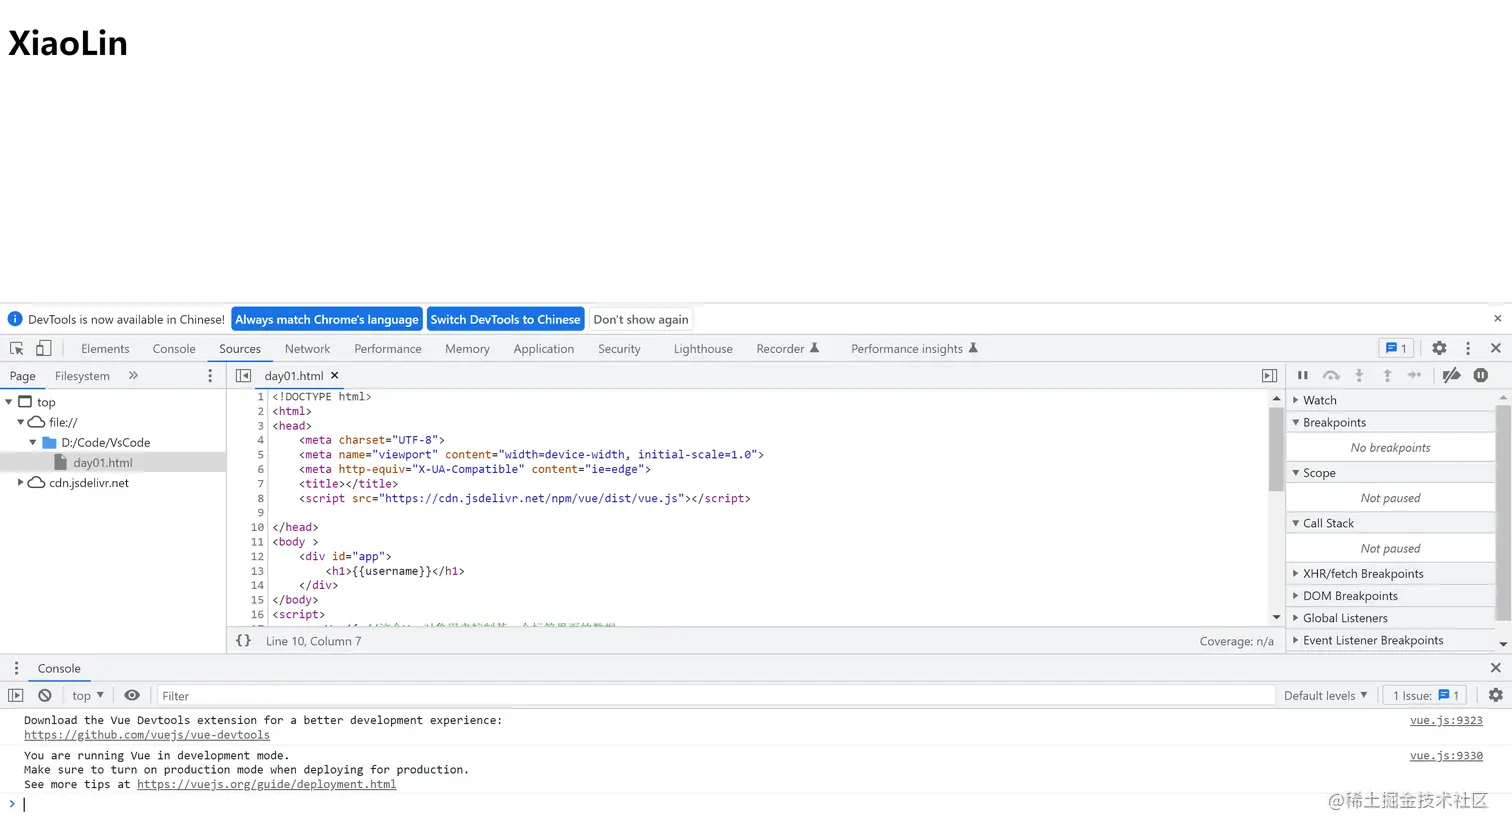The height and width of the screenshot is (834, 1512).
Task: Switch to the Console tab
Action: tap(174, 349)
